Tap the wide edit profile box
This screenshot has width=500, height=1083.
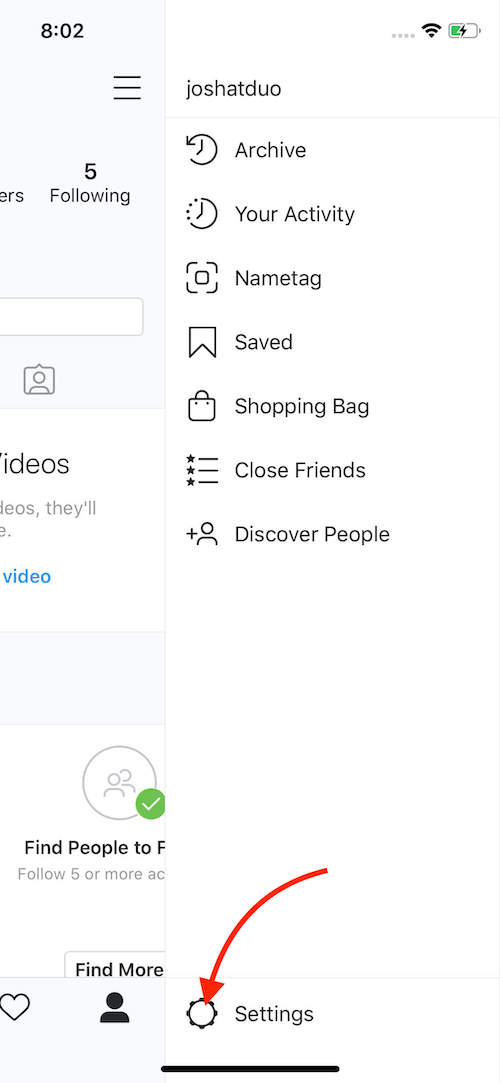tap(71, 317)
